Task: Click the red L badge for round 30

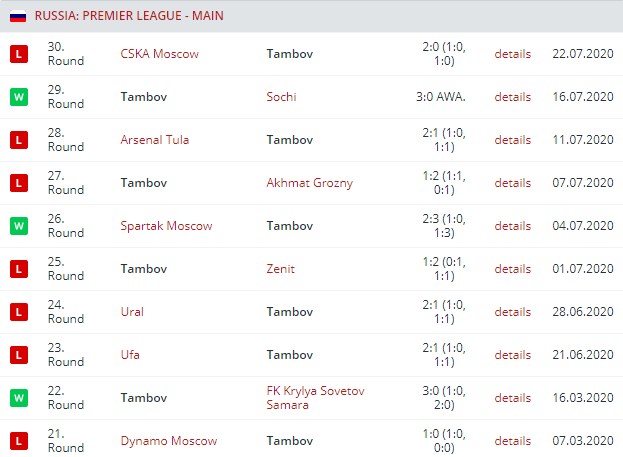Action: pyautogui.click(x=17, y=54)
